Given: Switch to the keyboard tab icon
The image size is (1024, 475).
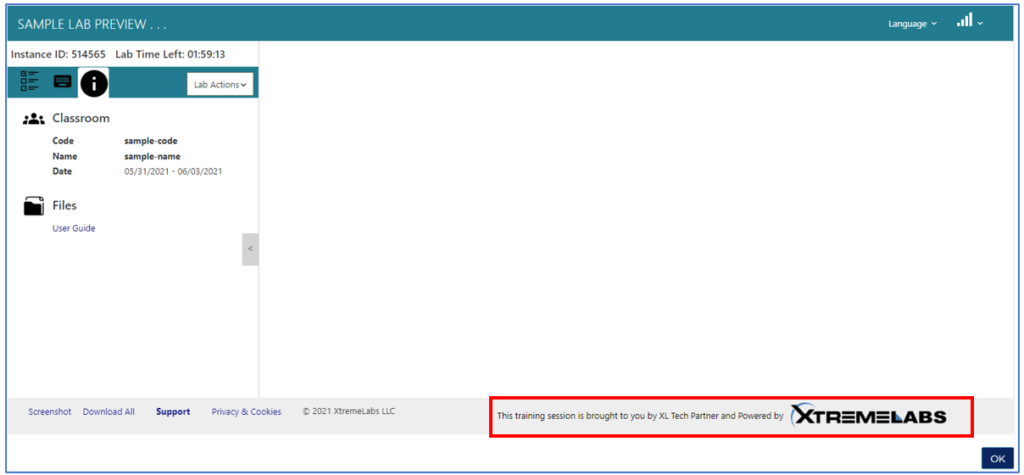Looking at the screenshot, I should tap(62, 83).
